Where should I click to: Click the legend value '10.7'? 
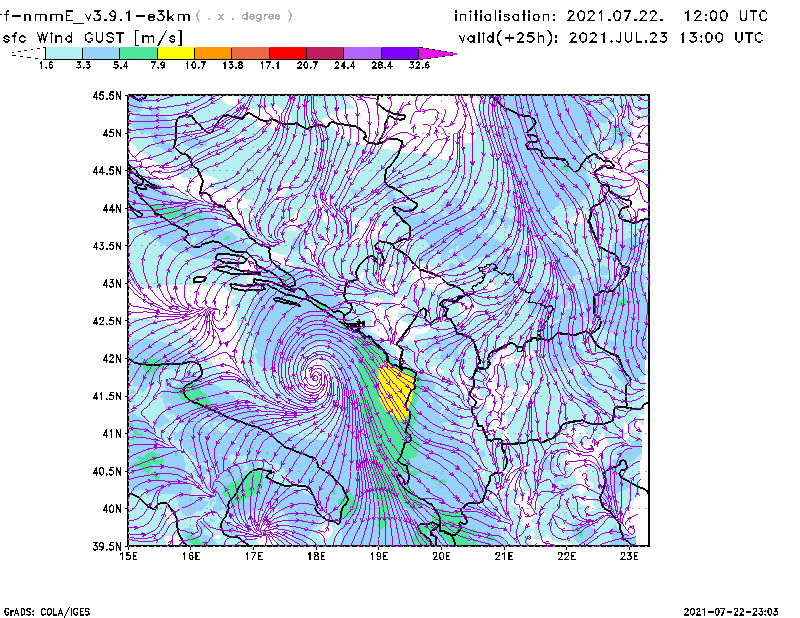click(x=195, y=65)
